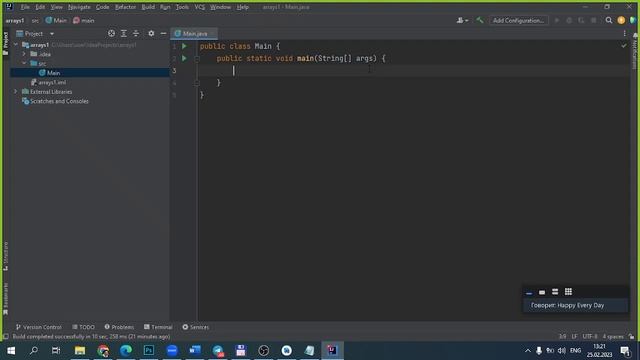640x360 pixels.
Task: Click the ENG language indicator in system tray
Action: tap(575, 350)
